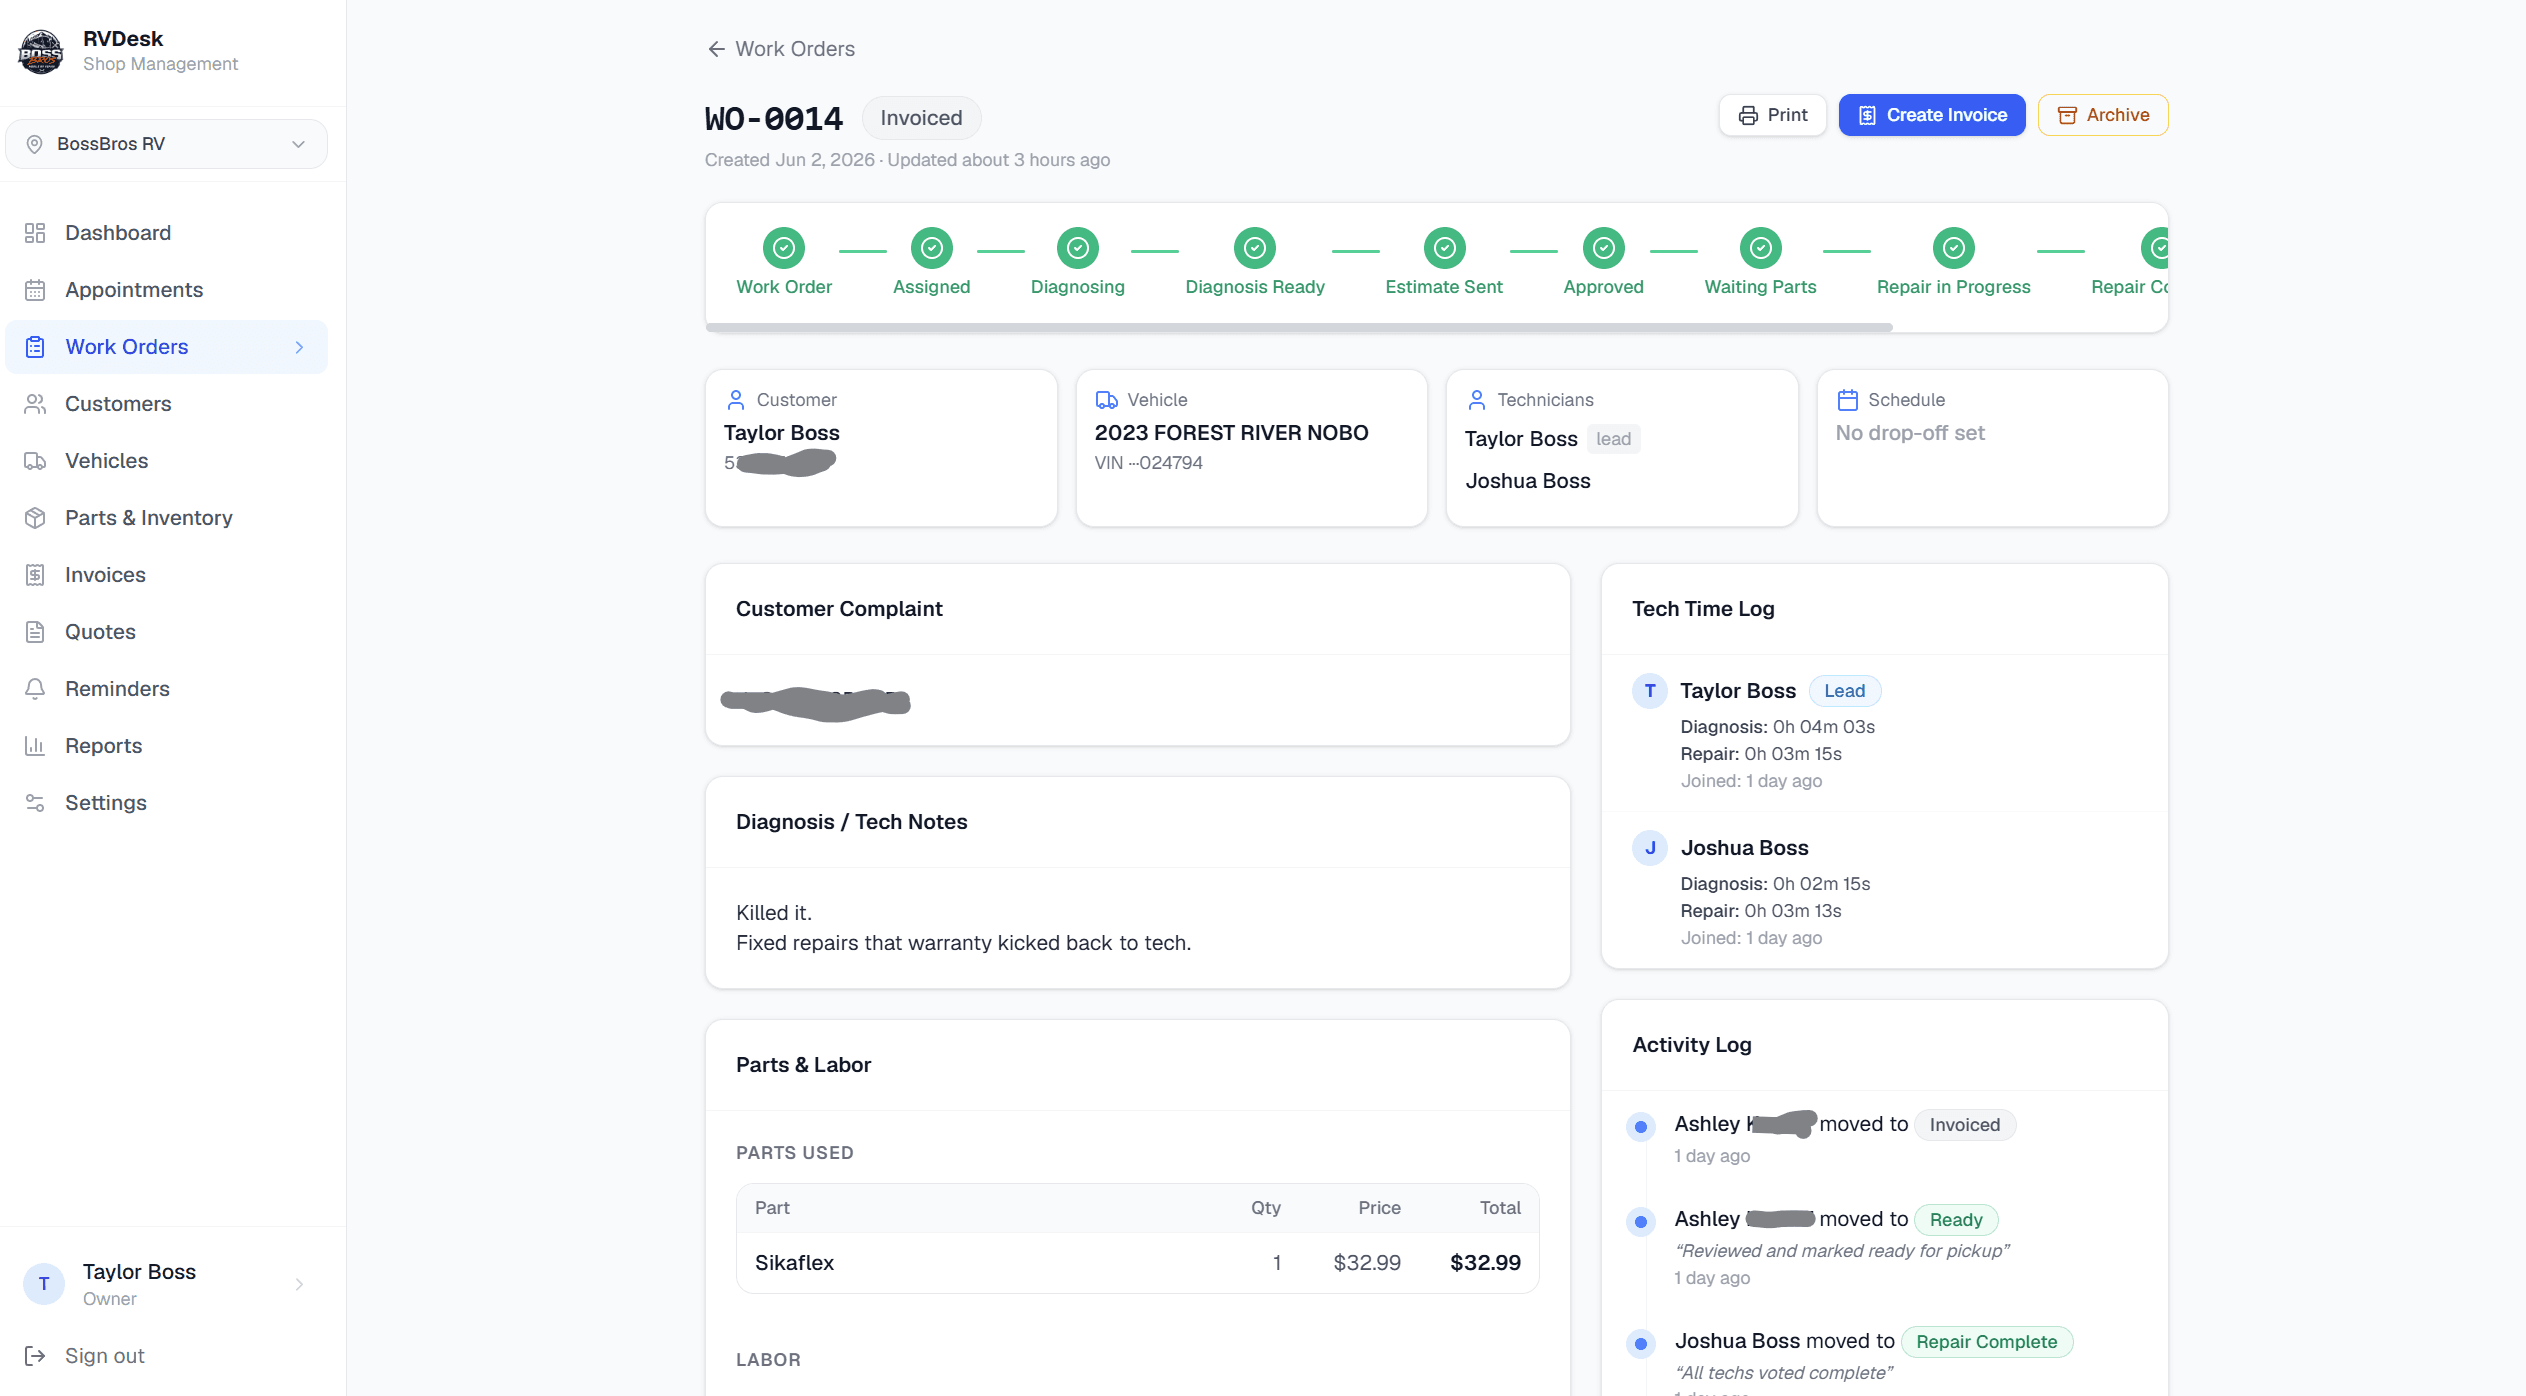Image resolution: width=2526 pixels, height=1396 pixels.
Task: Click the RVDesk Boss logo
Action: coord(41,51)
